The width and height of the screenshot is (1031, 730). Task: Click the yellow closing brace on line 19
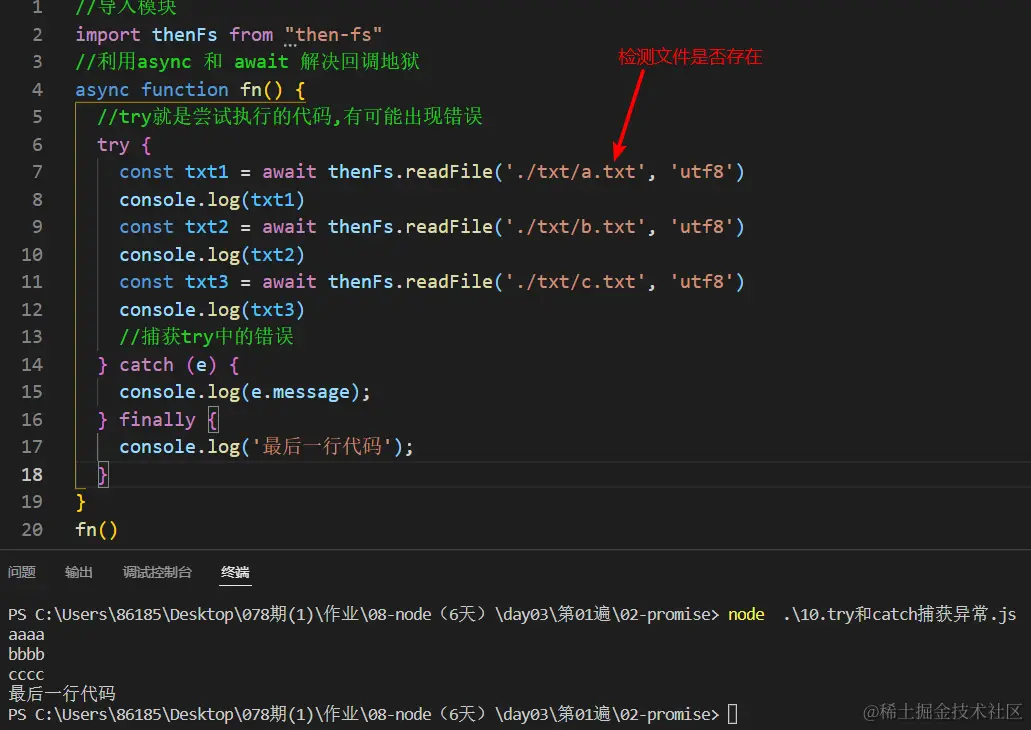[80, 502]
